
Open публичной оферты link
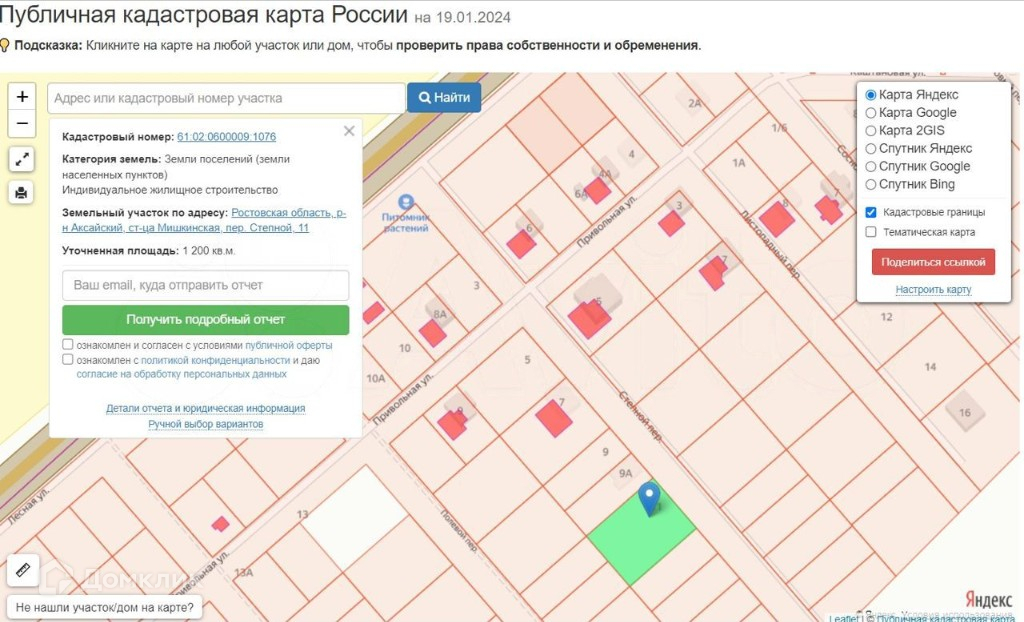pos(289,345)
